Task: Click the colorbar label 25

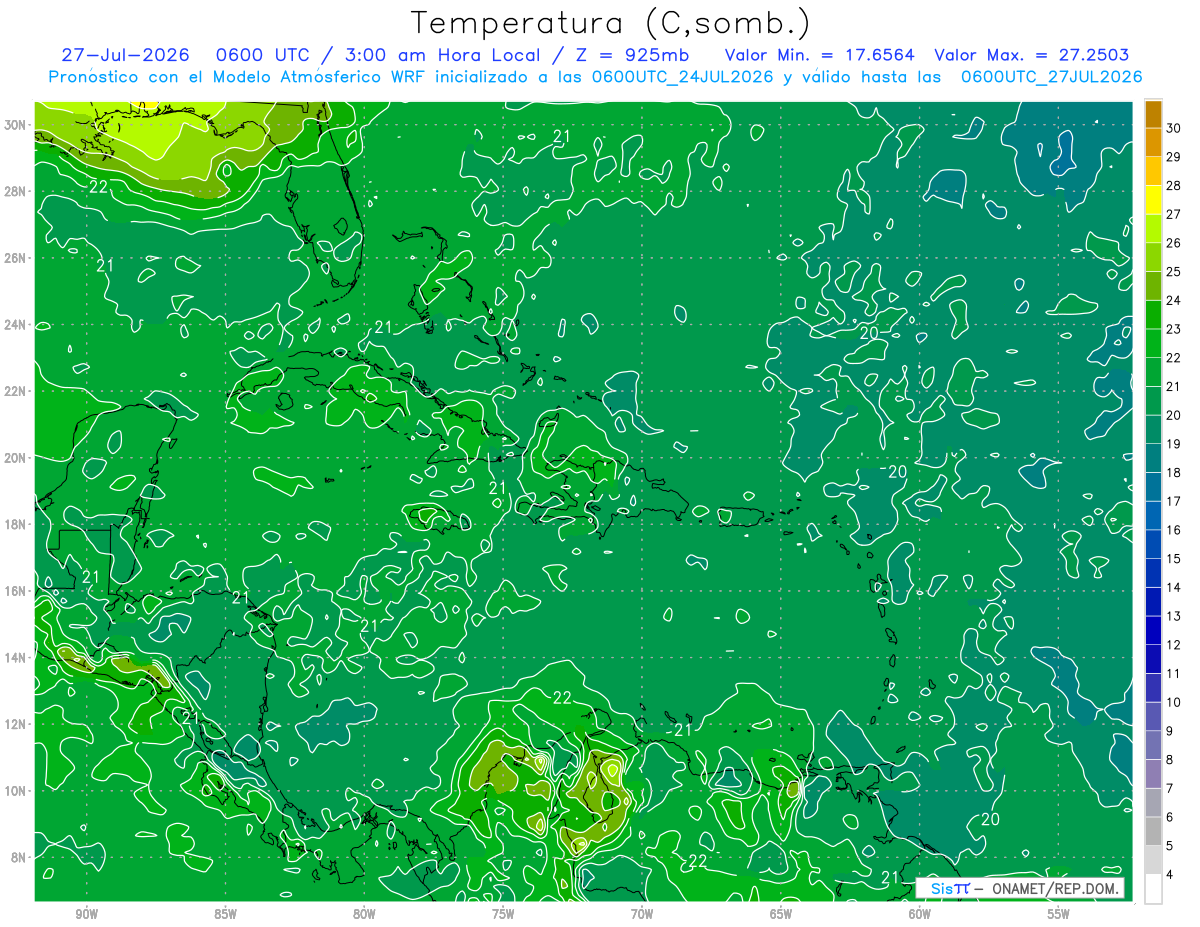Action: (1175, 271)
